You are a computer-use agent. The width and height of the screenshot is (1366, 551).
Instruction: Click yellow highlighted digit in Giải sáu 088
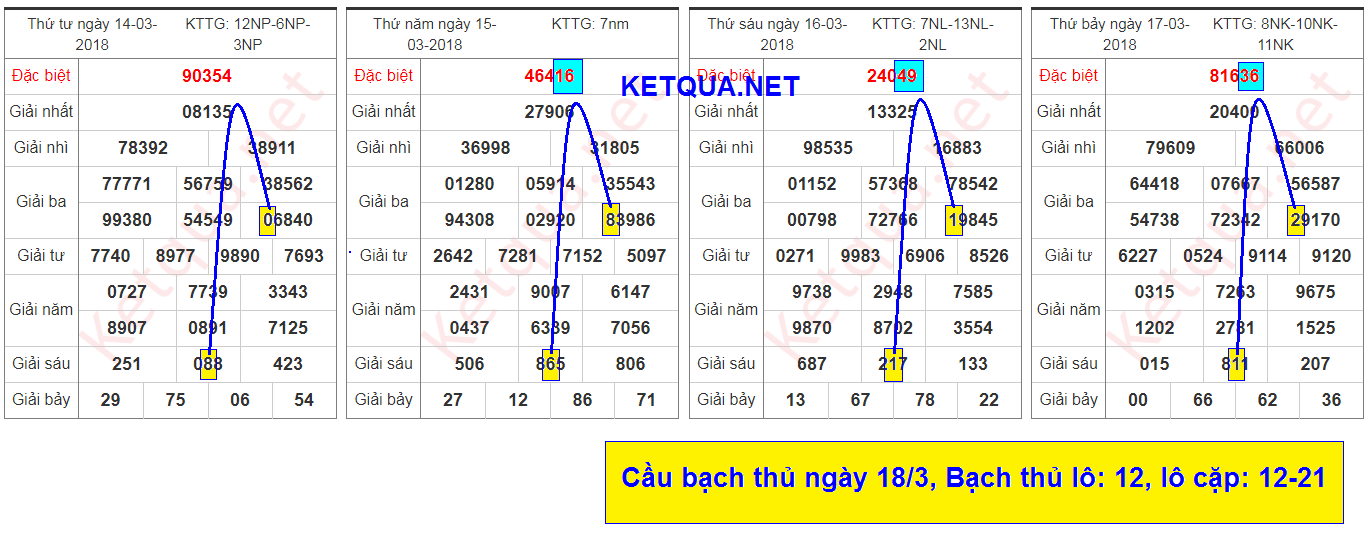(x=208, y=364)
